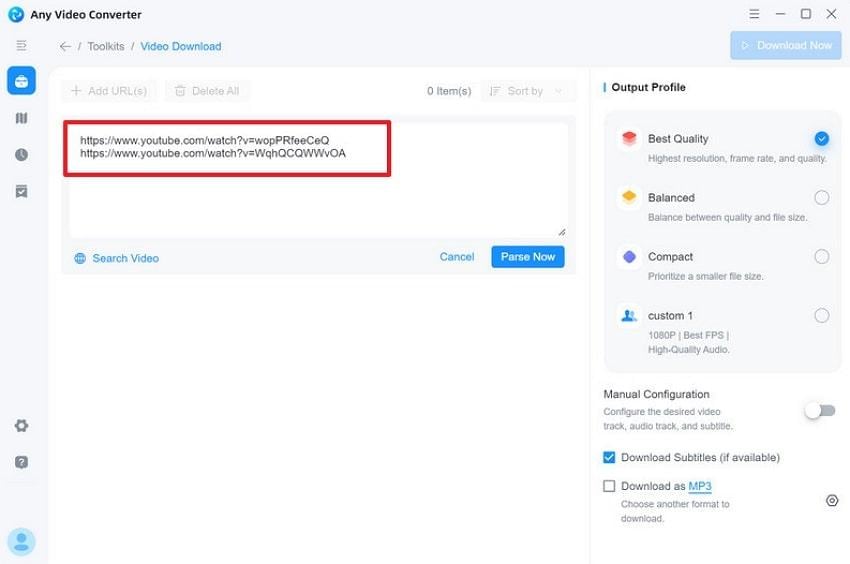
Task: Click the 0 Item(s) counter
Action: pos(449,91)
